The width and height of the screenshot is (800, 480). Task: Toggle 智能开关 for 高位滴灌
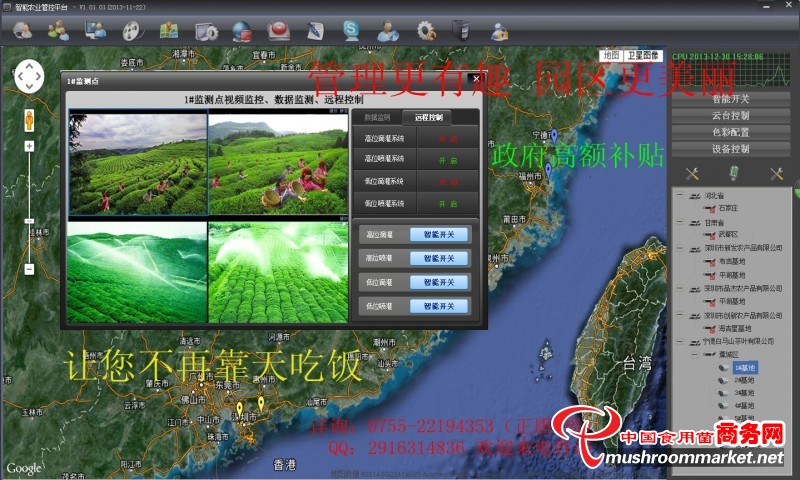[439, 235]
